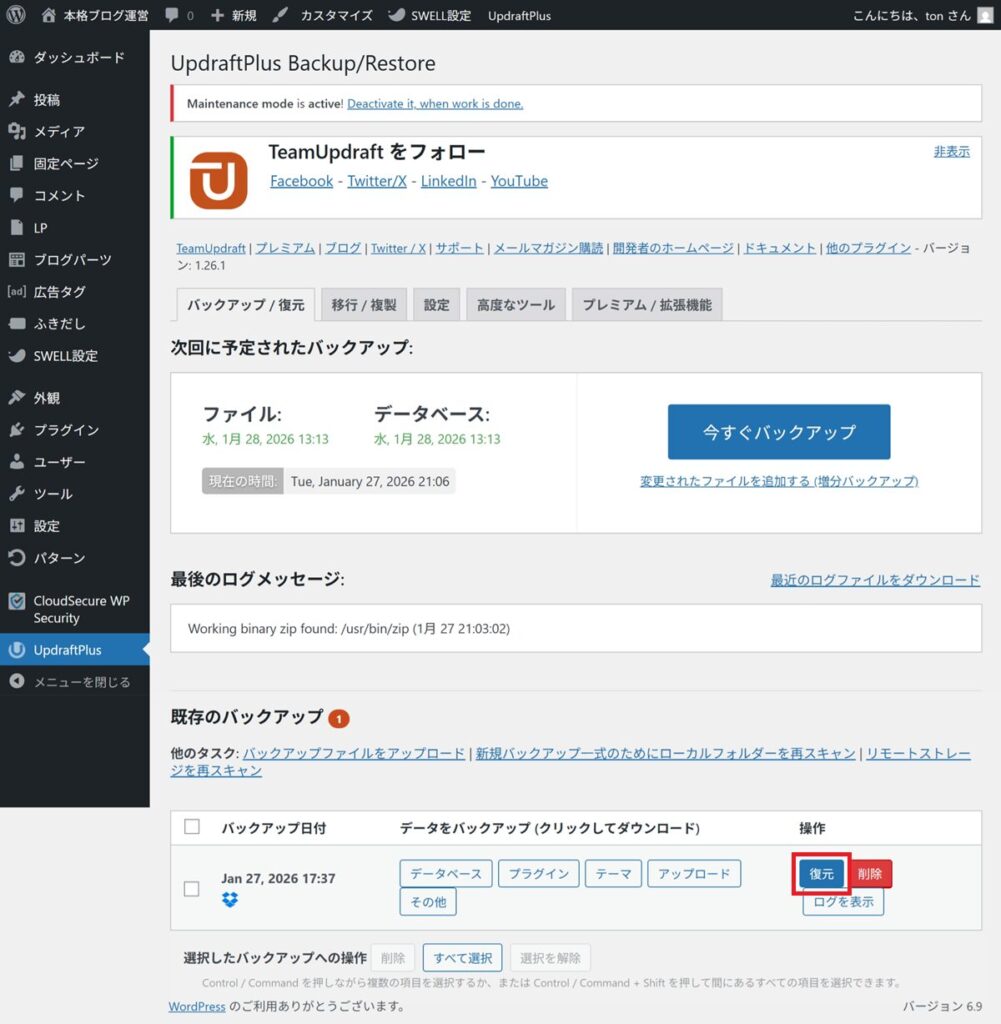
Task: Click the Dropbox icon under backup date
Action: [230, 900]
